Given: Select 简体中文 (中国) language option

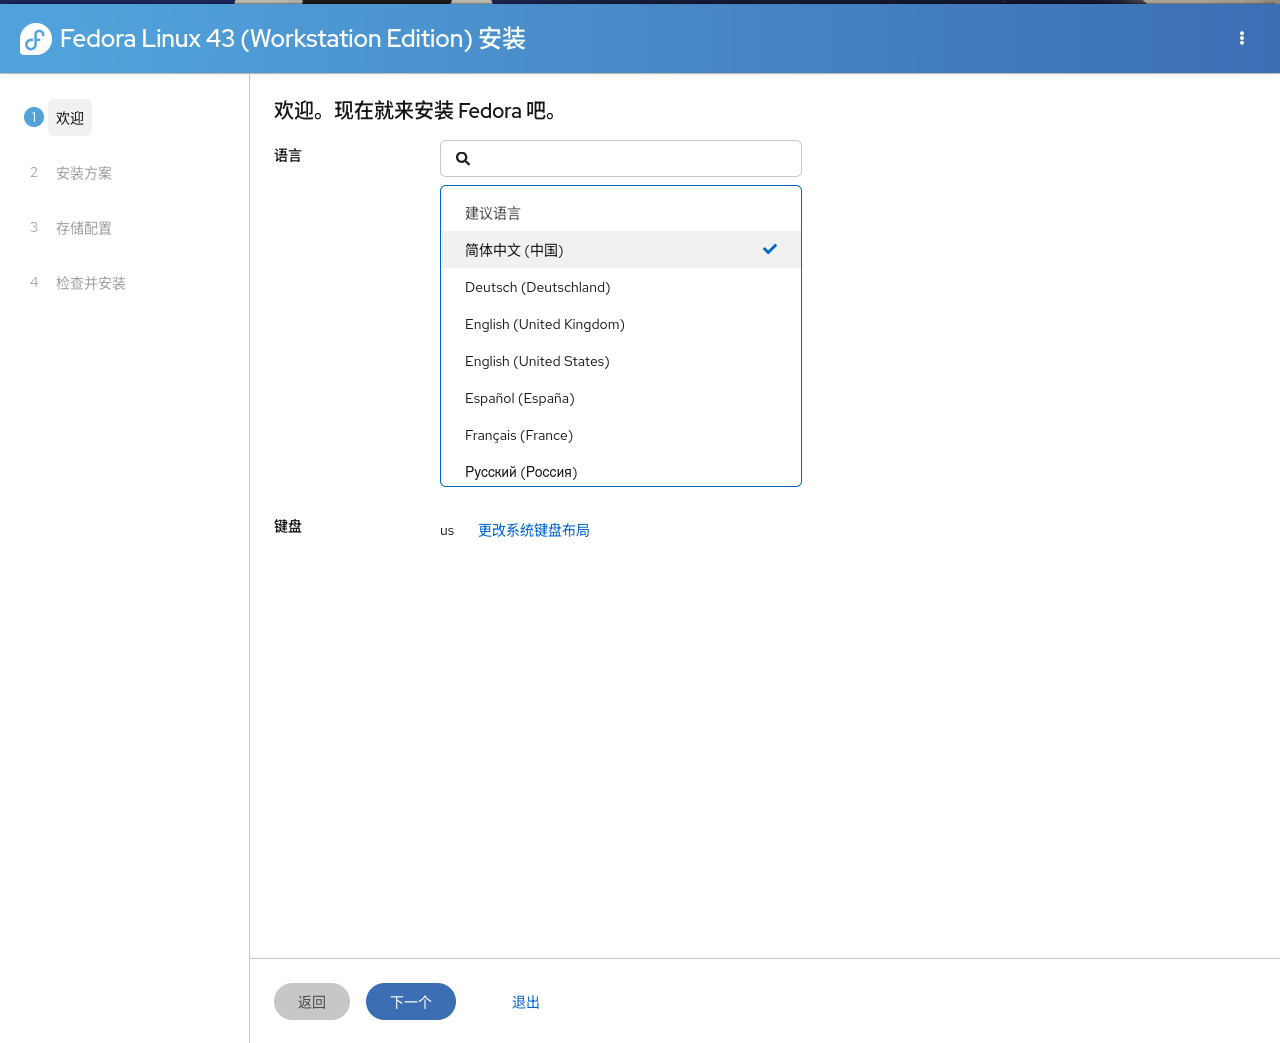Looking at the screenshot, I should pos(514,250).
